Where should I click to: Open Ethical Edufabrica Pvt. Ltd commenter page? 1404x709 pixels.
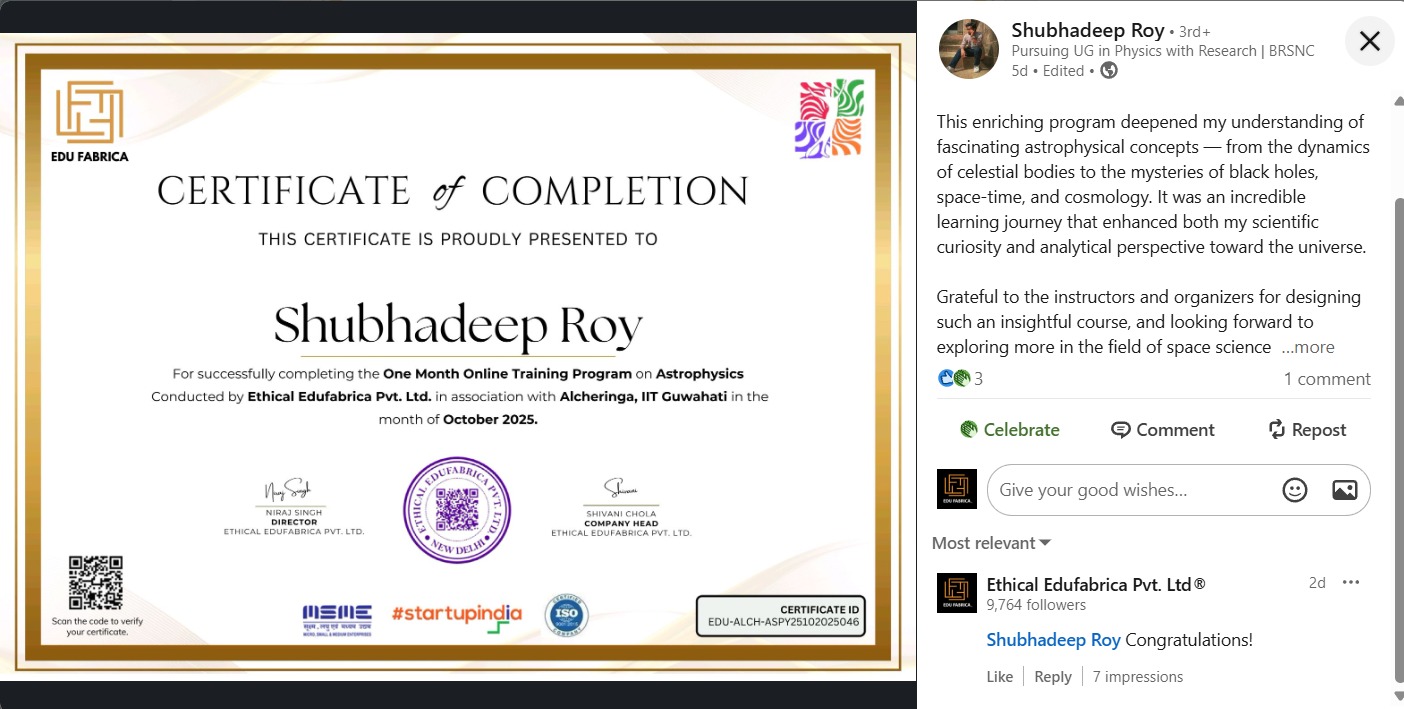click(x=1096, y=584)
